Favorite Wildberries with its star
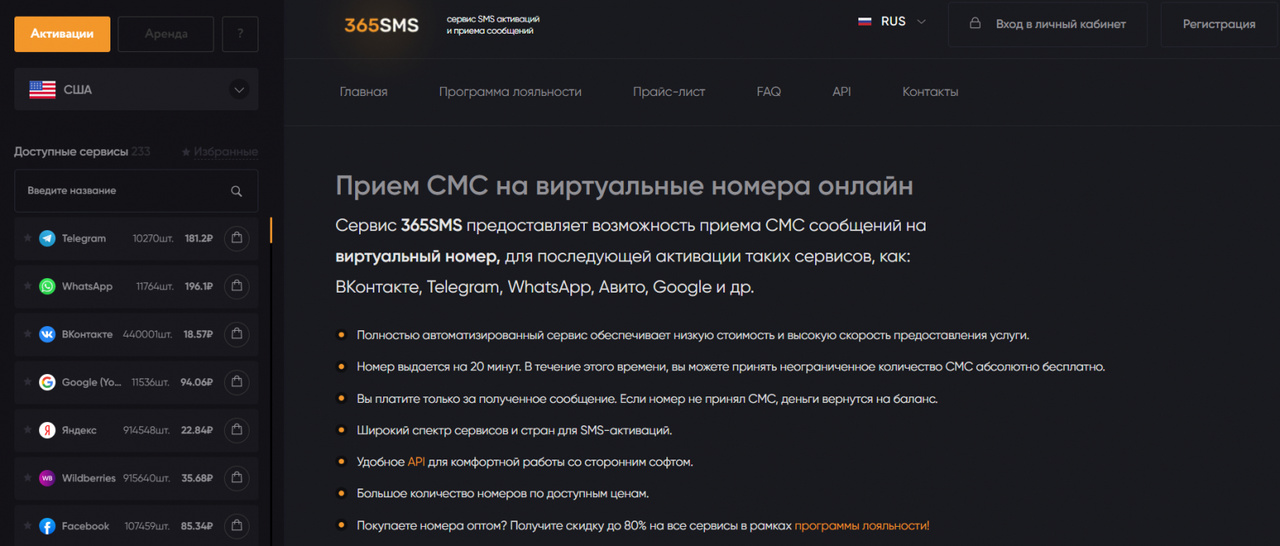 [x=28, y=478]
